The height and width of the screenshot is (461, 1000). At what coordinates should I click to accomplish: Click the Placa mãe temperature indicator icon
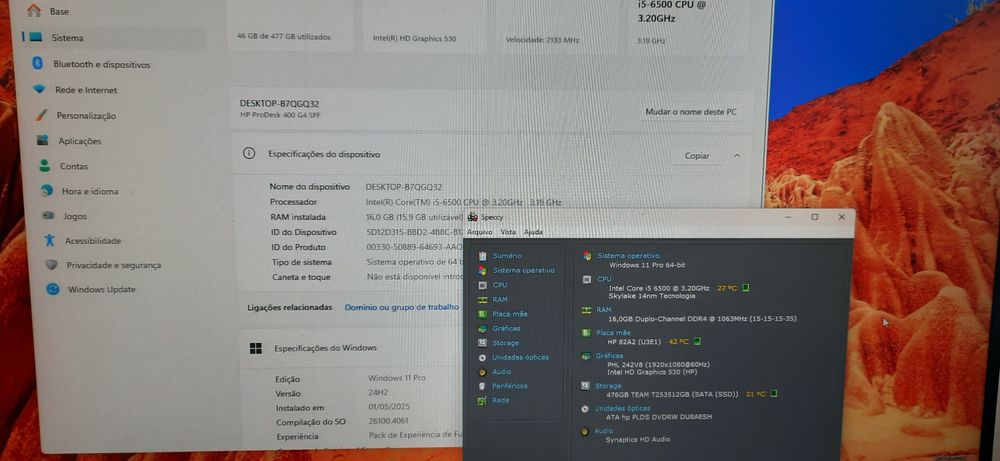[697, 341]
